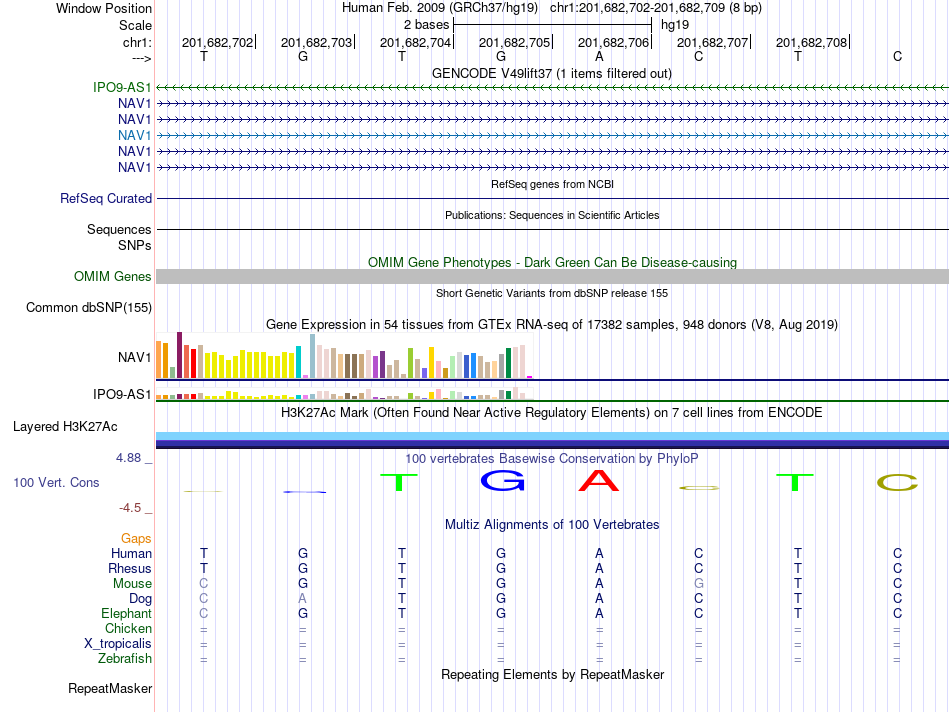Click the chr1:201,682,702-201,682,709 position text

656,8
